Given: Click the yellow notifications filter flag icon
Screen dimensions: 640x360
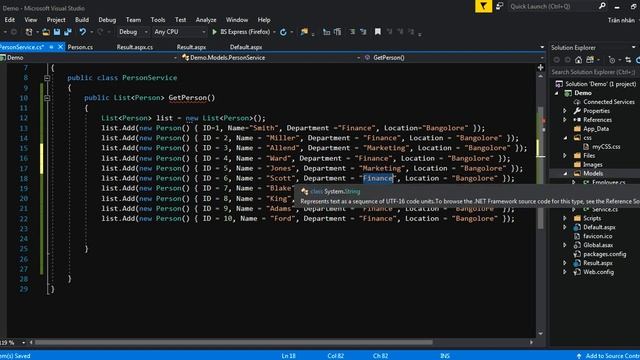Looking at the screenshot, I should [x=483, y=6].
